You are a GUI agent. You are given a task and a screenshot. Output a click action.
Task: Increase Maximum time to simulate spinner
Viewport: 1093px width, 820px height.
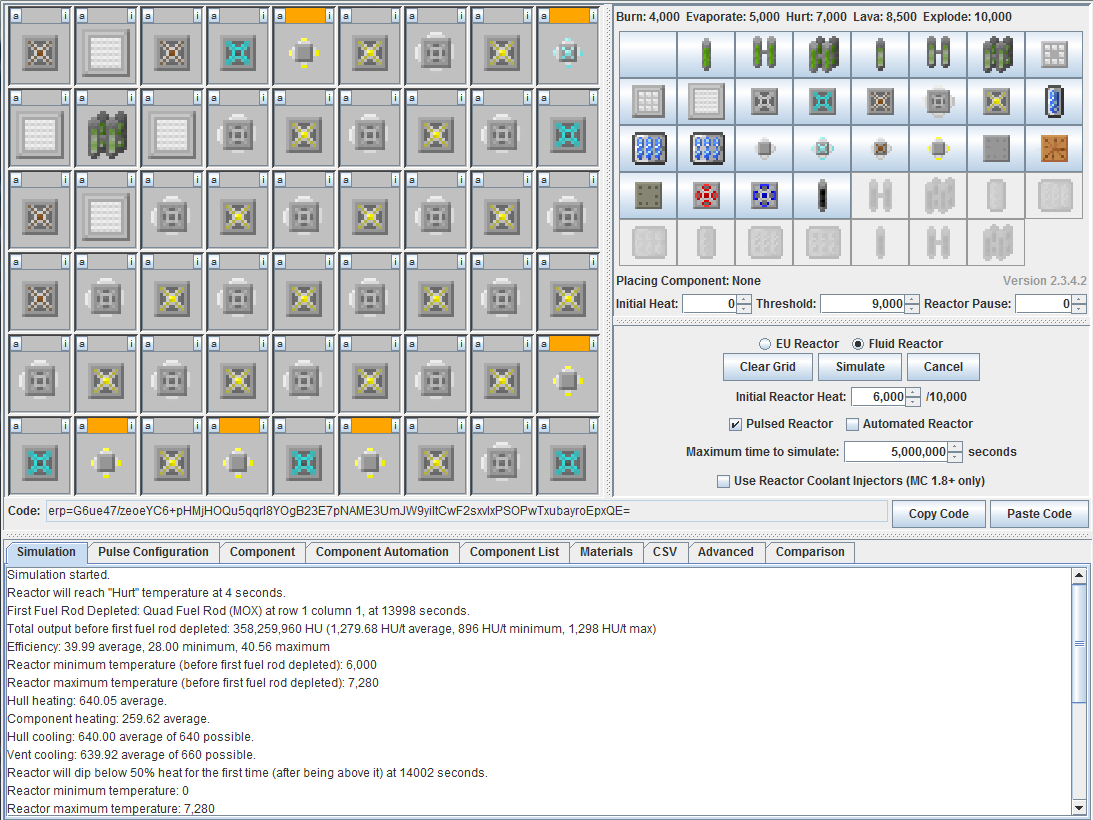pos(955,447)
